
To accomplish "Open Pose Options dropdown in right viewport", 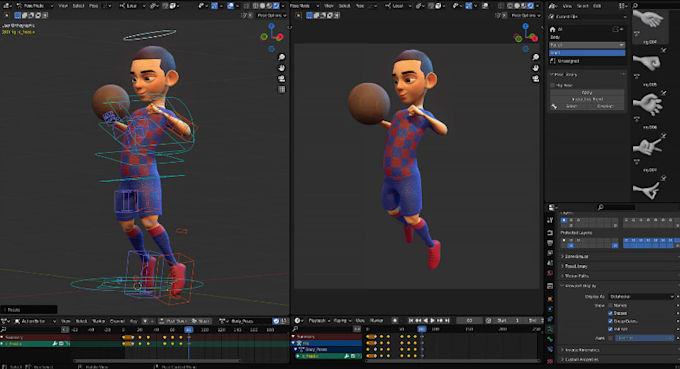I will [526, 15].
